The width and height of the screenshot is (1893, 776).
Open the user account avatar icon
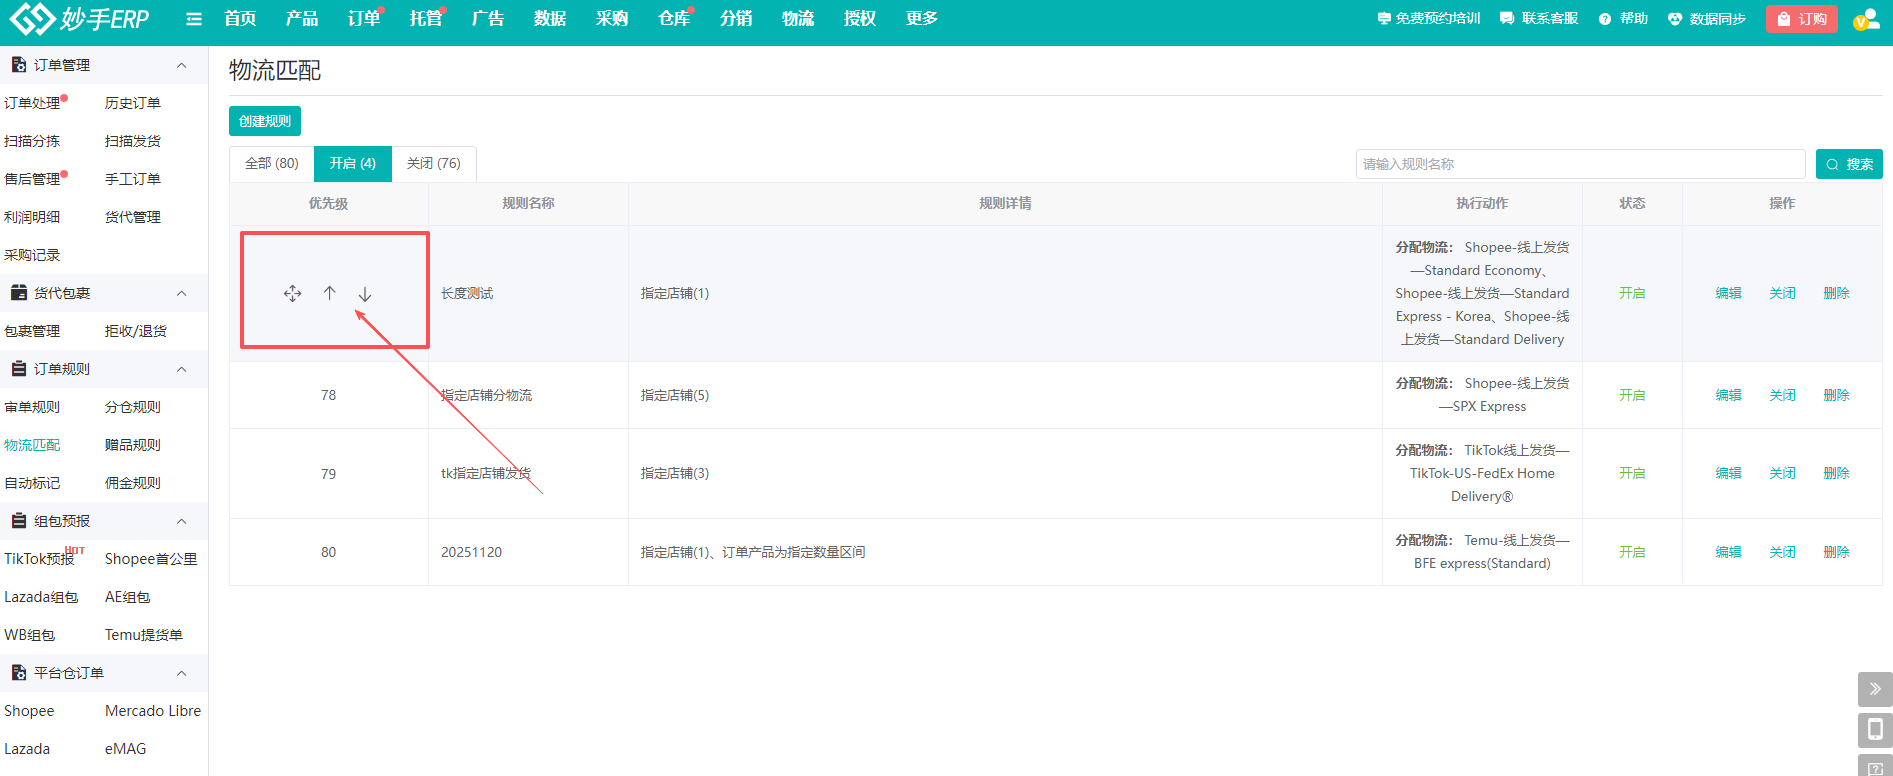point(1865,20)
